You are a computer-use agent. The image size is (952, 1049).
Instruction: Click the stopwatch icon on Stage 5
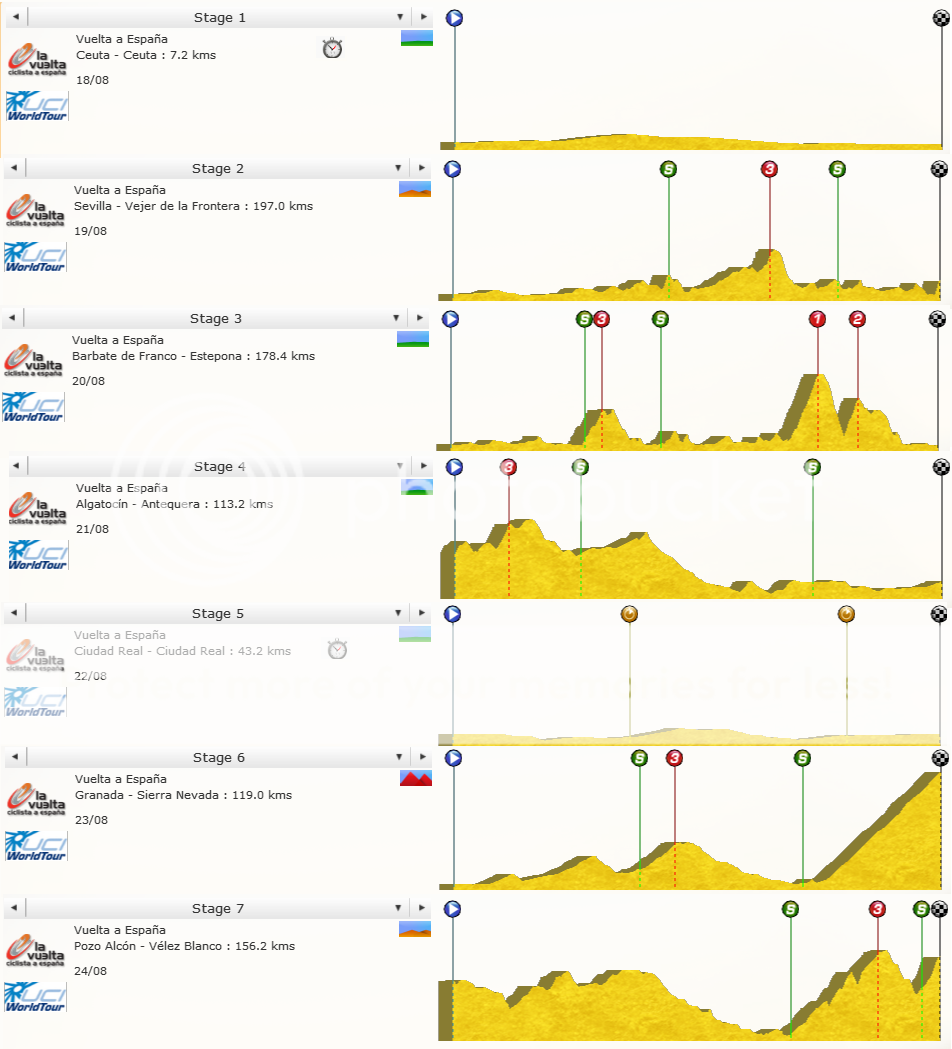337,649
